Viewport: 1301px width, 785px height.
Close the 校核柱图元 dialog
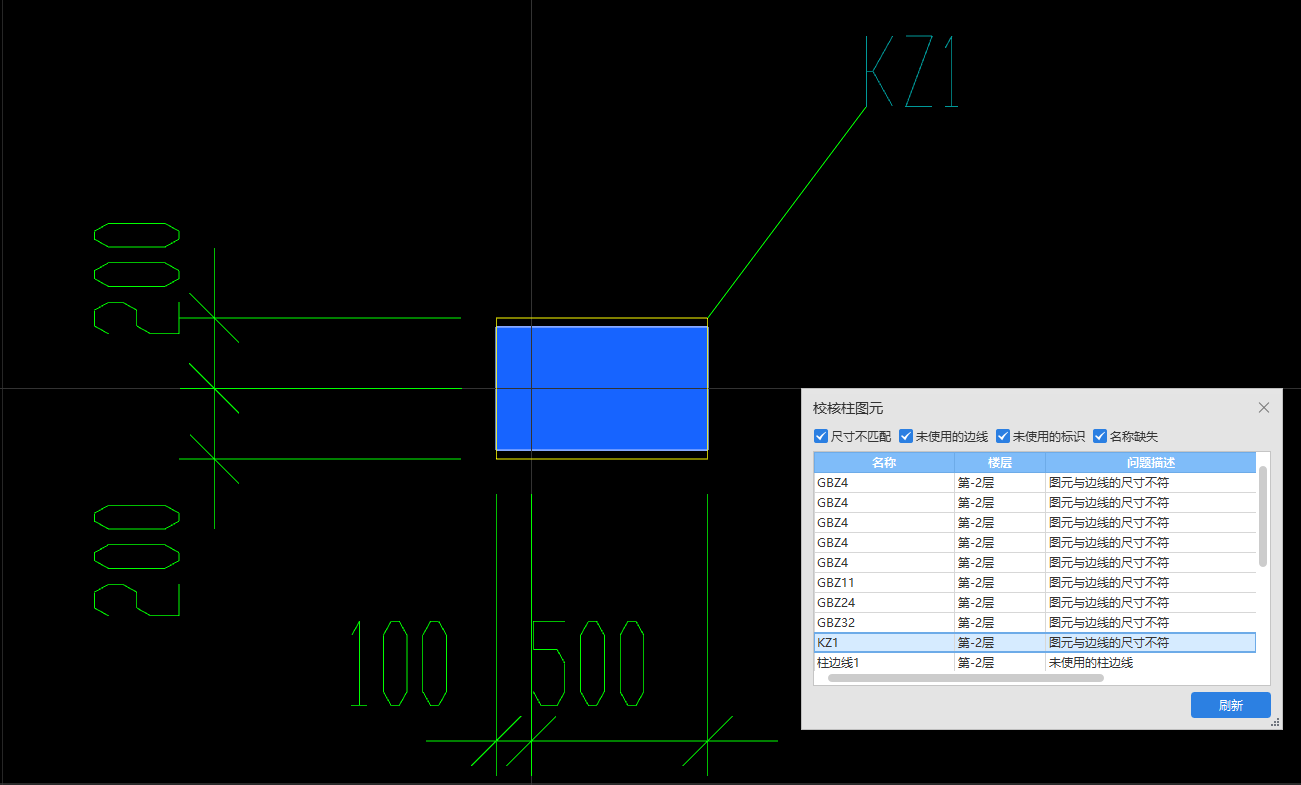coord(1264,407)
